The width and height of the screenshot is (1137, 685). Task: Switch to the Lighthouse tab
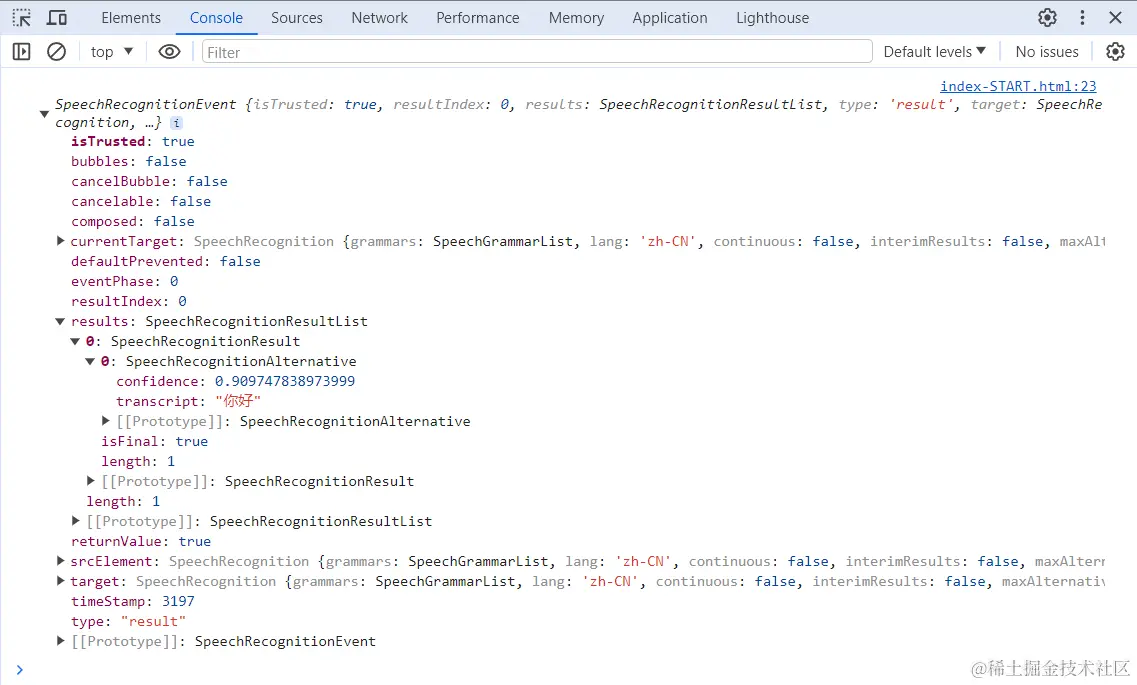pyautogui.click(x=772, y=17)
